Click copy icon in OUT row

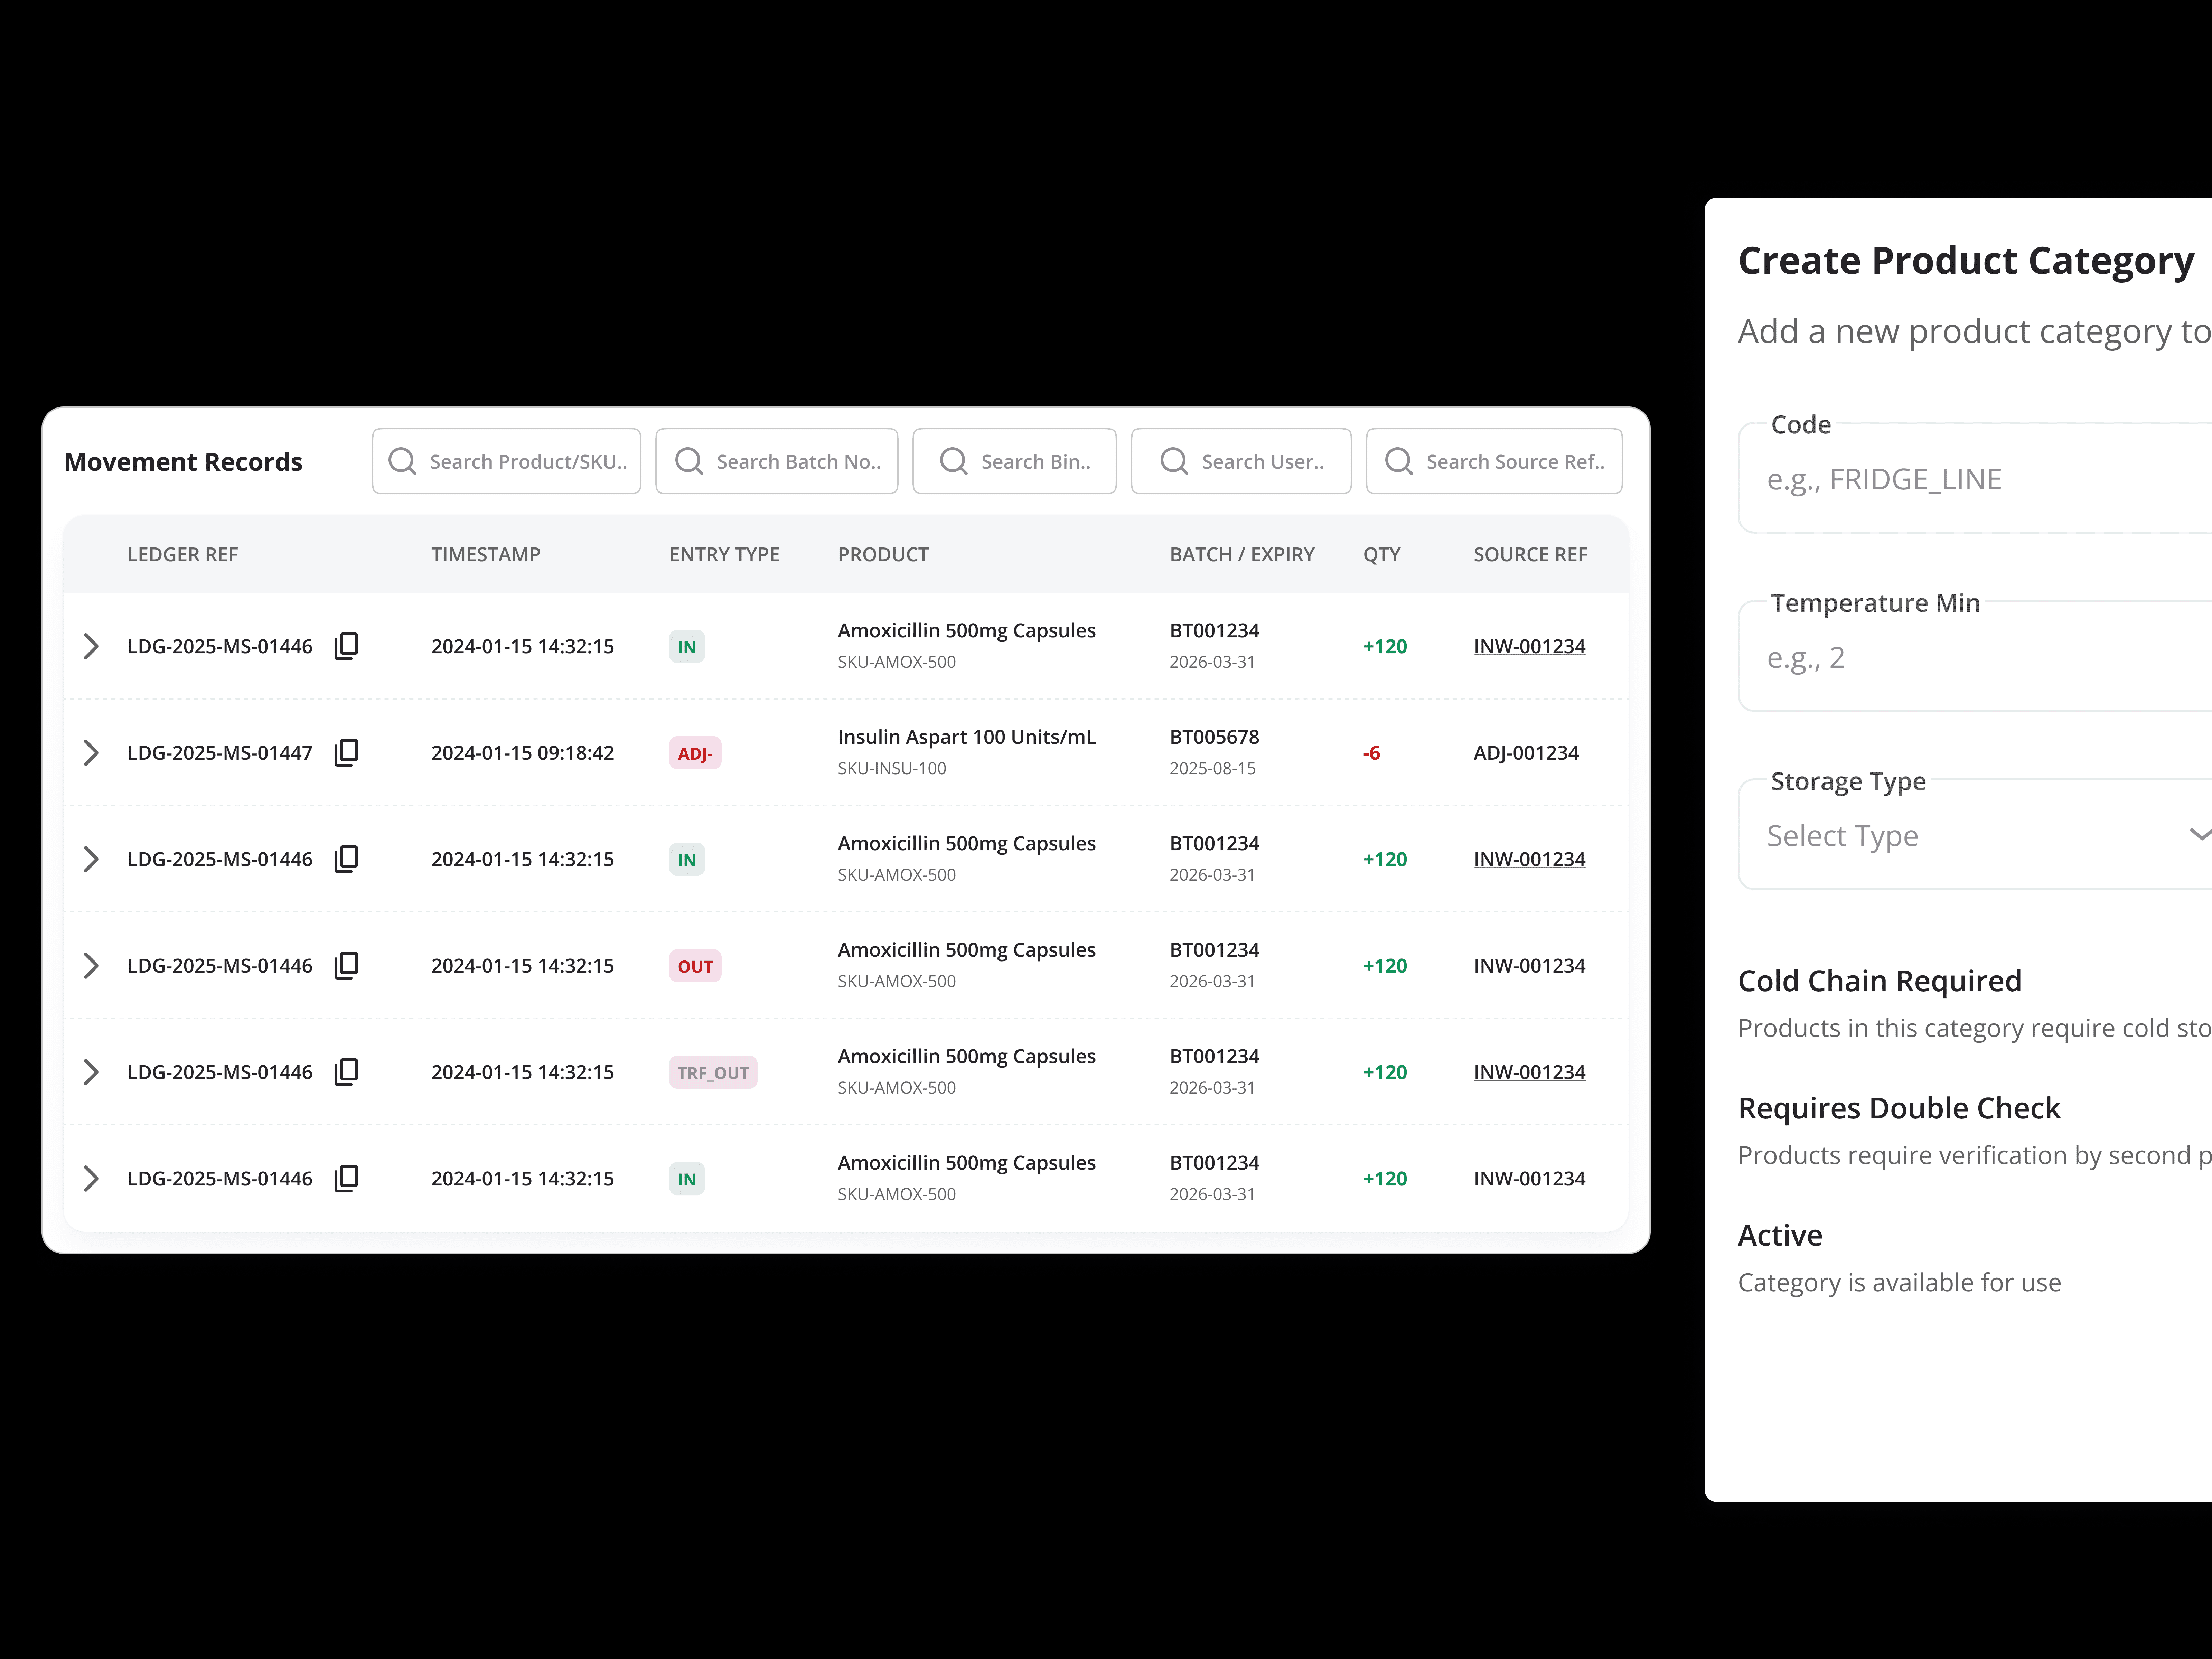coord(346,965)
